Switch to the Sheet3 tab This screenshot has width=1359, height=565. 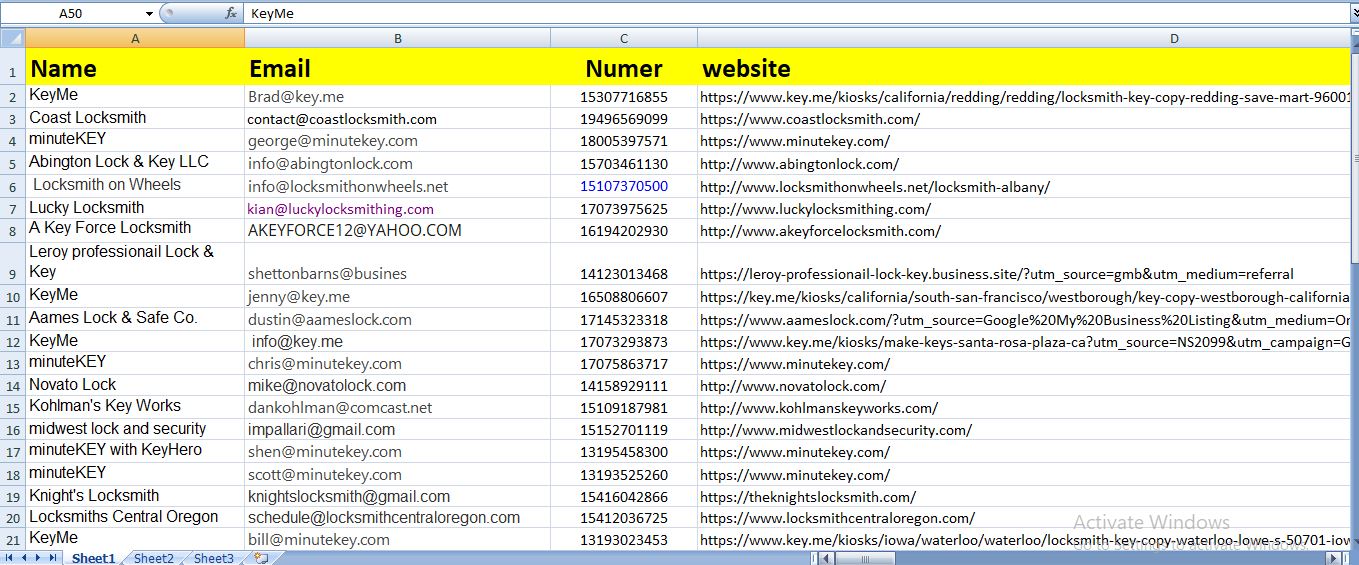point(214,558)
